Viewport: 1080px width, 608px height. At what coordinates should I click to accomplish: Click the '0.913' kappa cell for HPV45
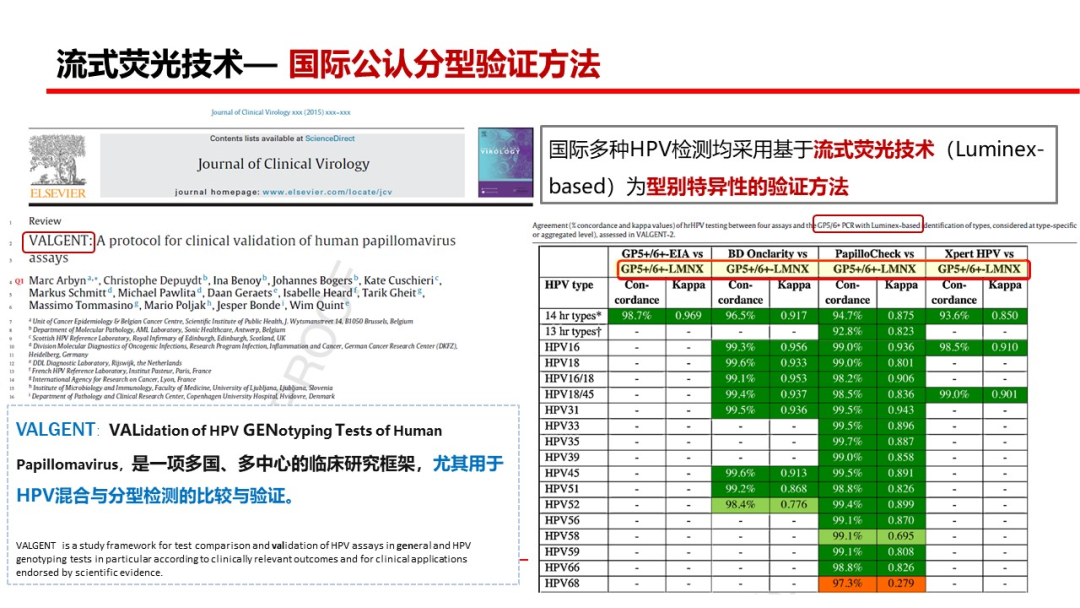(x=793, y=473)
